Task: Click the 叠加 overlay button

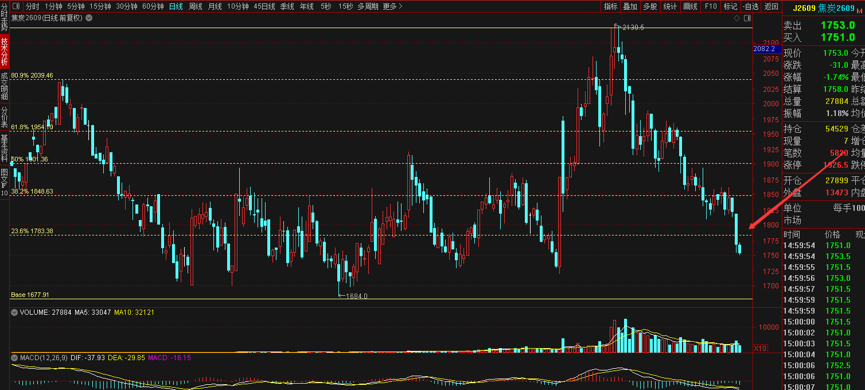Action: point(629,7)
